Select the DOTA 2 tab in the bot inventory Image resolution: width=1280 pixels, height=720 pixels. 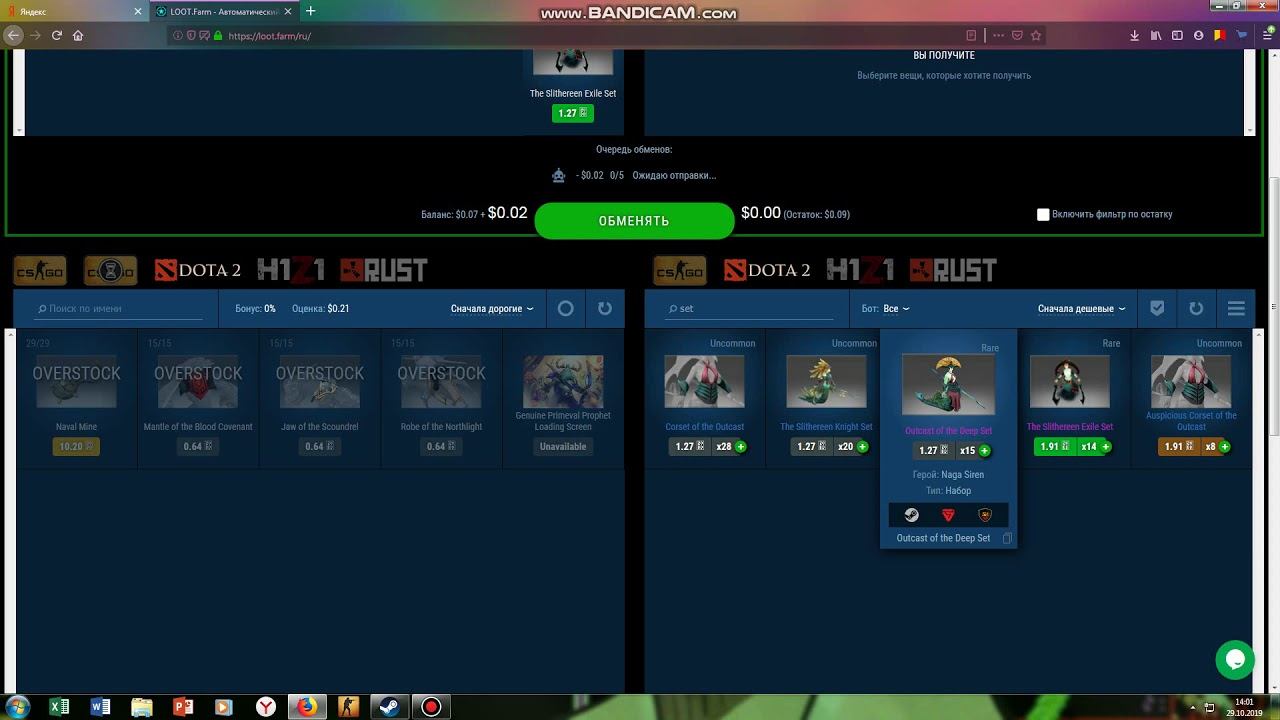pyautogui.click(x=768, y=270)
